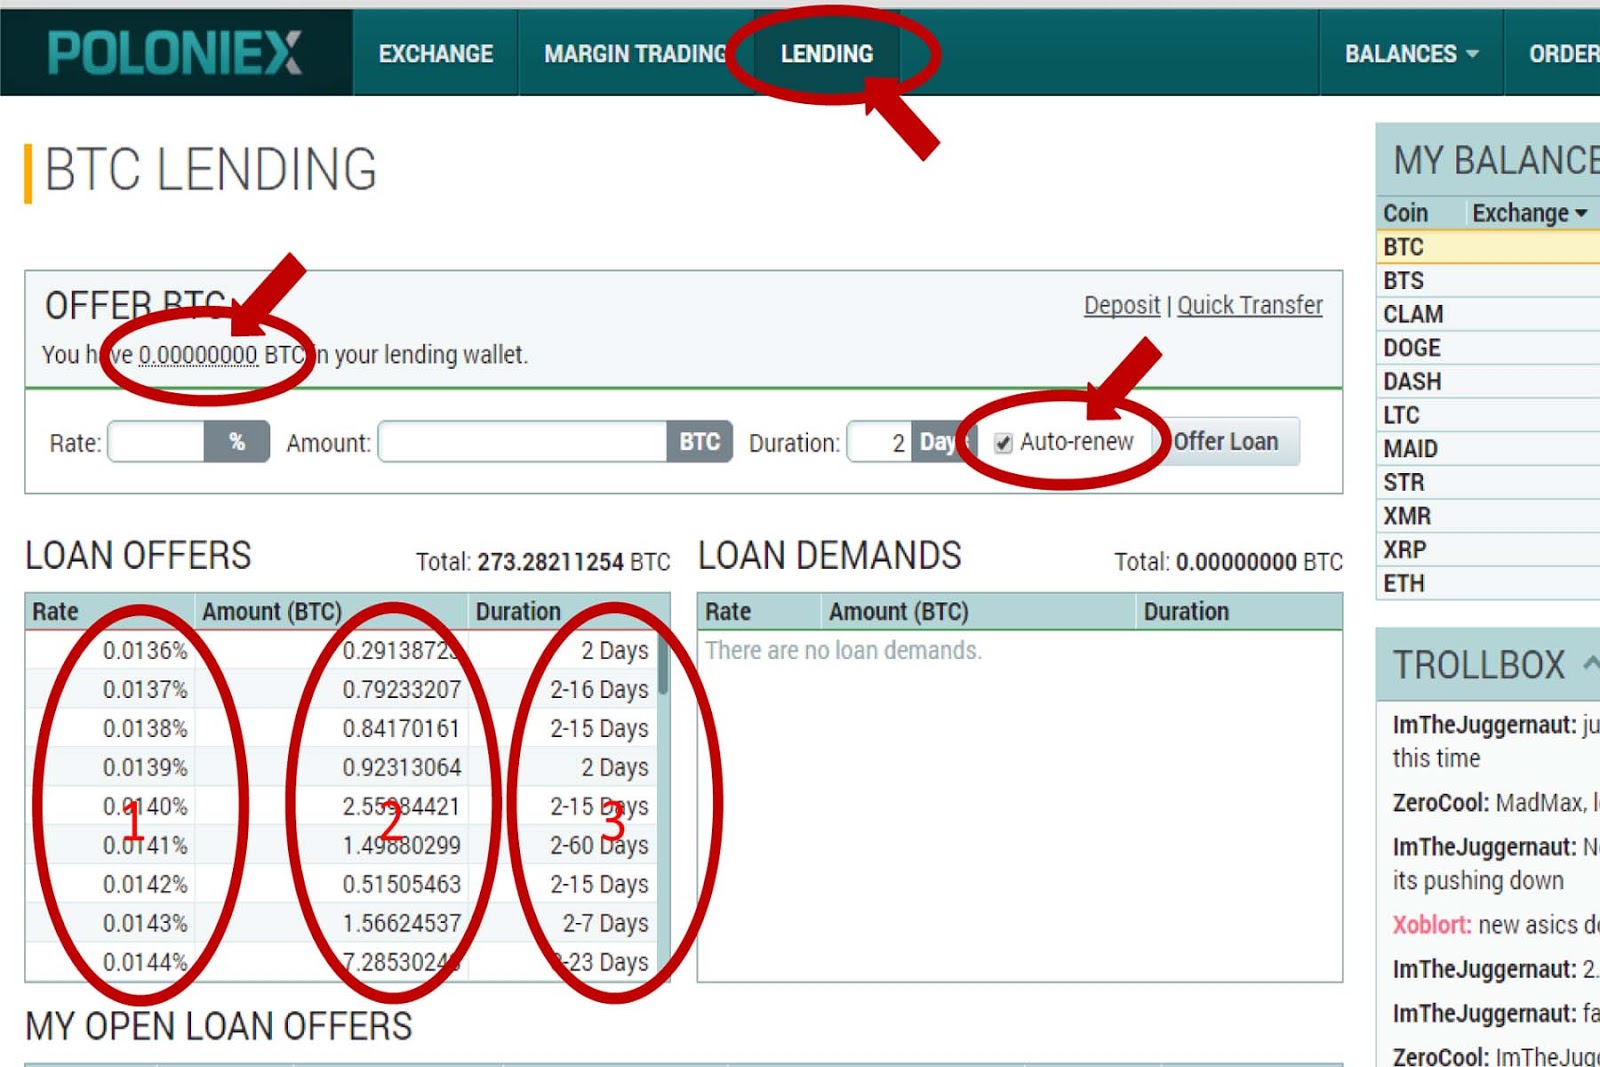The width and height of the screenshot is (1600, 1067).
Task: Click the ZeroCool: MadMax message username
Action: coord(1441,803)
